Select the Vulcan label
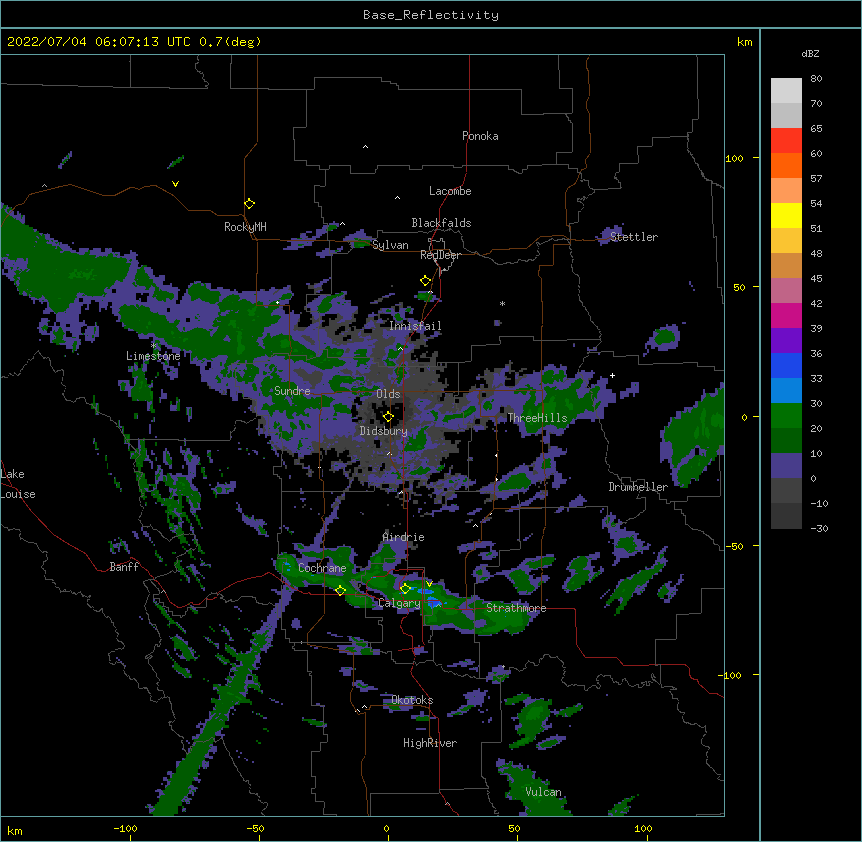The width and height of the screenshot is (862, 842). coord(543,792)
